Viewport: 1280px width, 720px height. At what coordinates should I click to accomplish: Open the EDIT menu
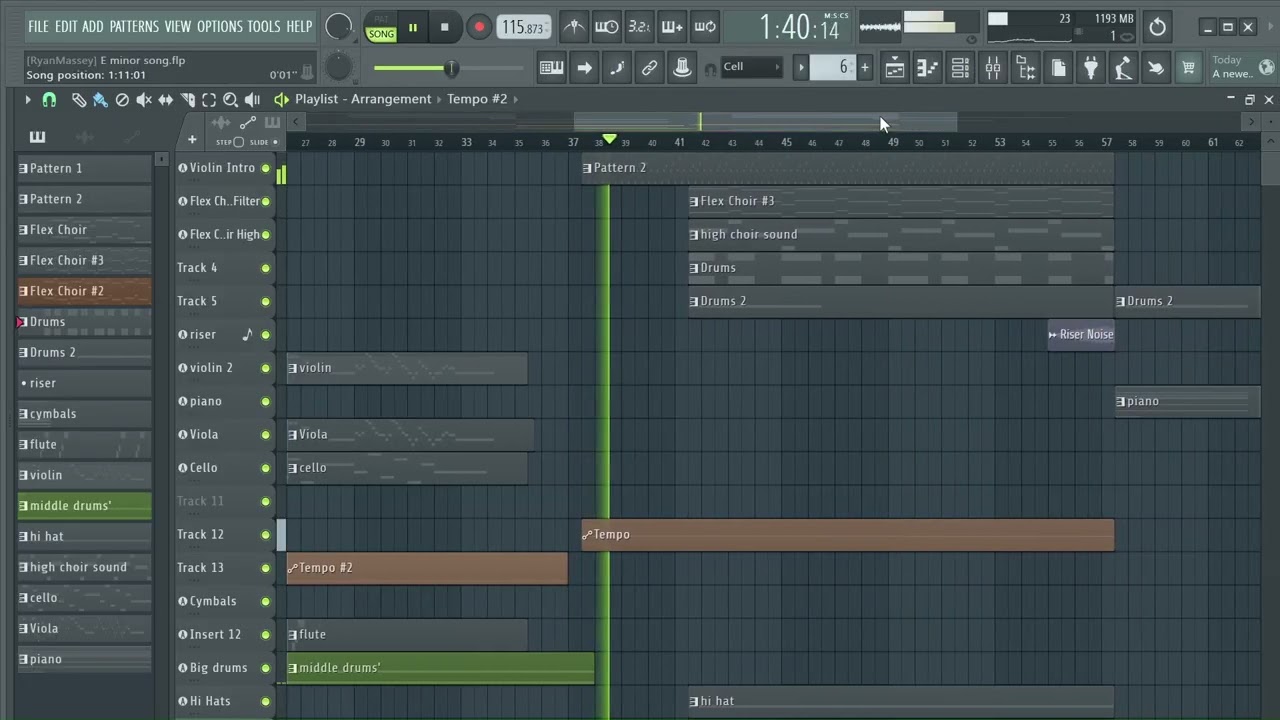(x=66, y=26)
